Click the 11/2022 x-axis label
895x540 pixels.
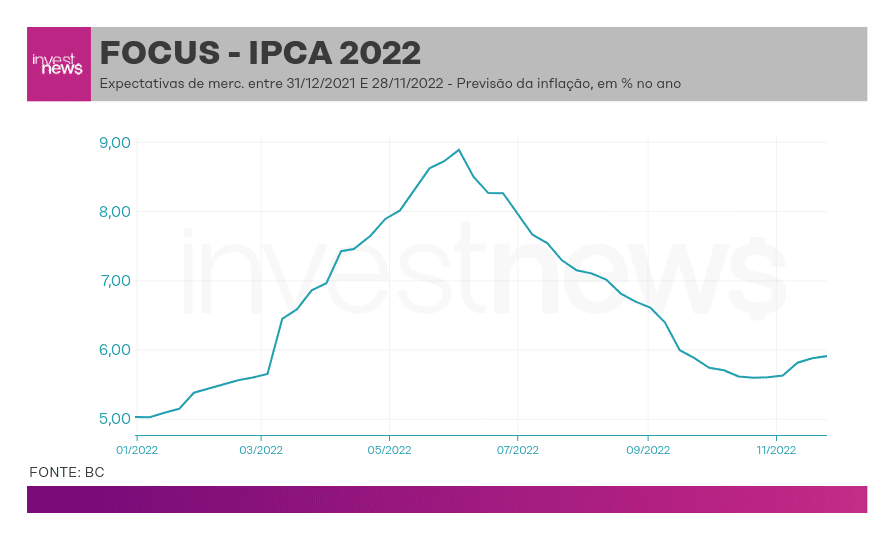(776, 450)
